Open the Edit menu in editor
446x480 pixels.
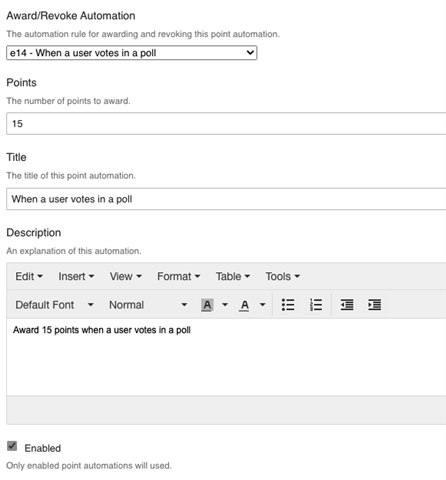tap(29, 276)
